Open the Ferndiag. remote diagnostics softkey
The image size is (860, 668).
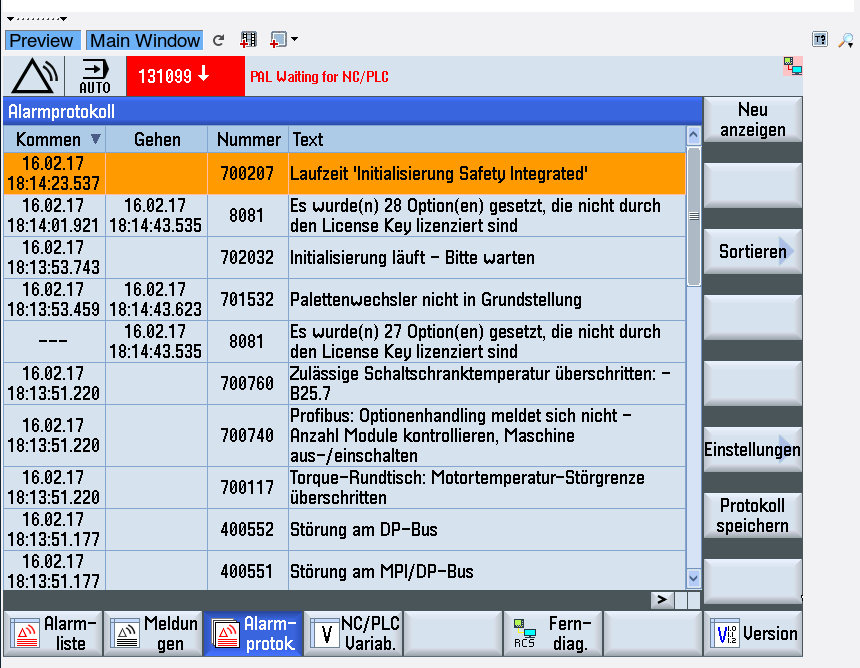[x=553, y=633]
